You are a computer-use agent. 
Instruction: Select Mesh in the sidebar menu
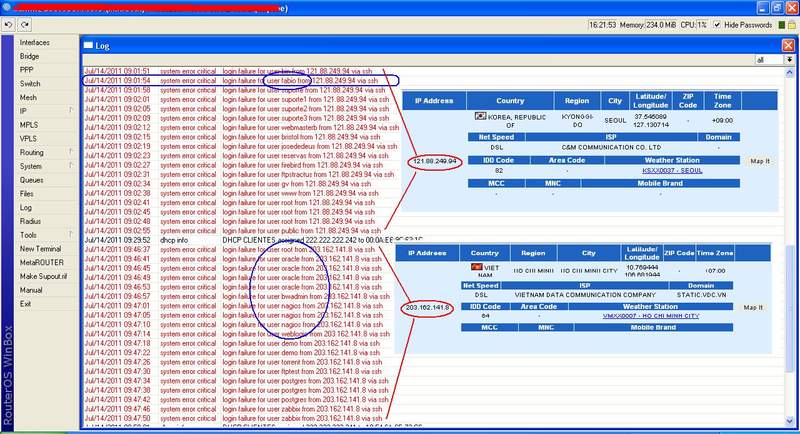click(28, 97)
